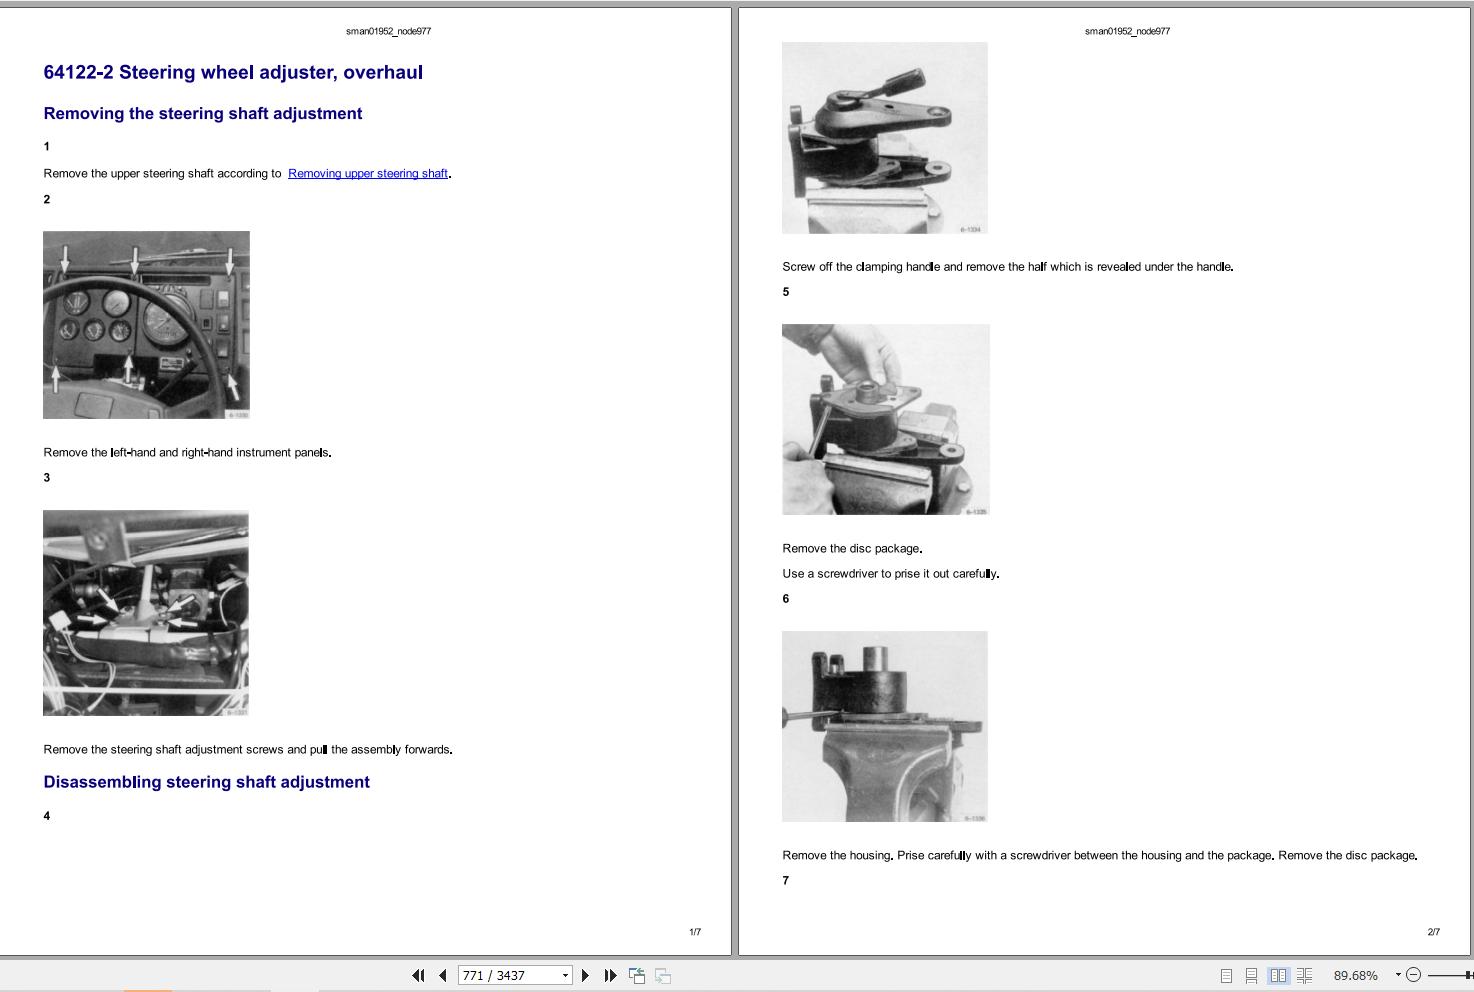Jump to the last page icon

(610, 975)
